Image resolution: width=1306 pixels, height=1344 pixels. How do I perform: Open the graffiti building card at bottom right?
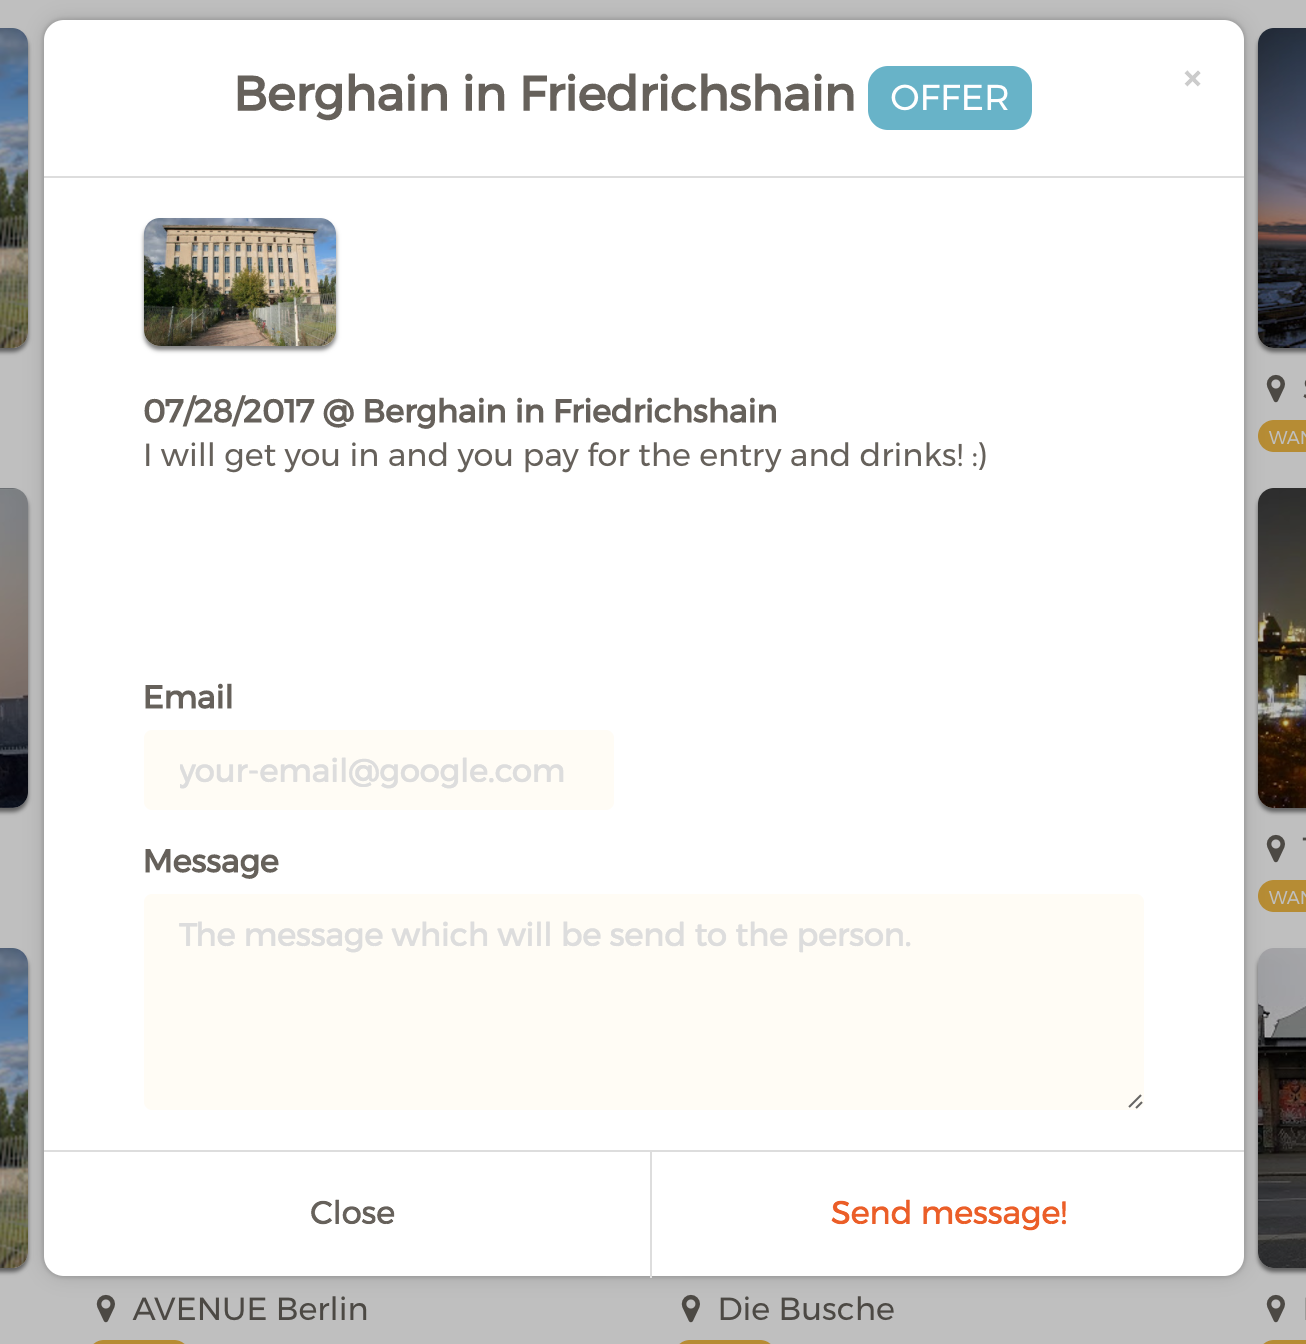click(1282, 1108)
